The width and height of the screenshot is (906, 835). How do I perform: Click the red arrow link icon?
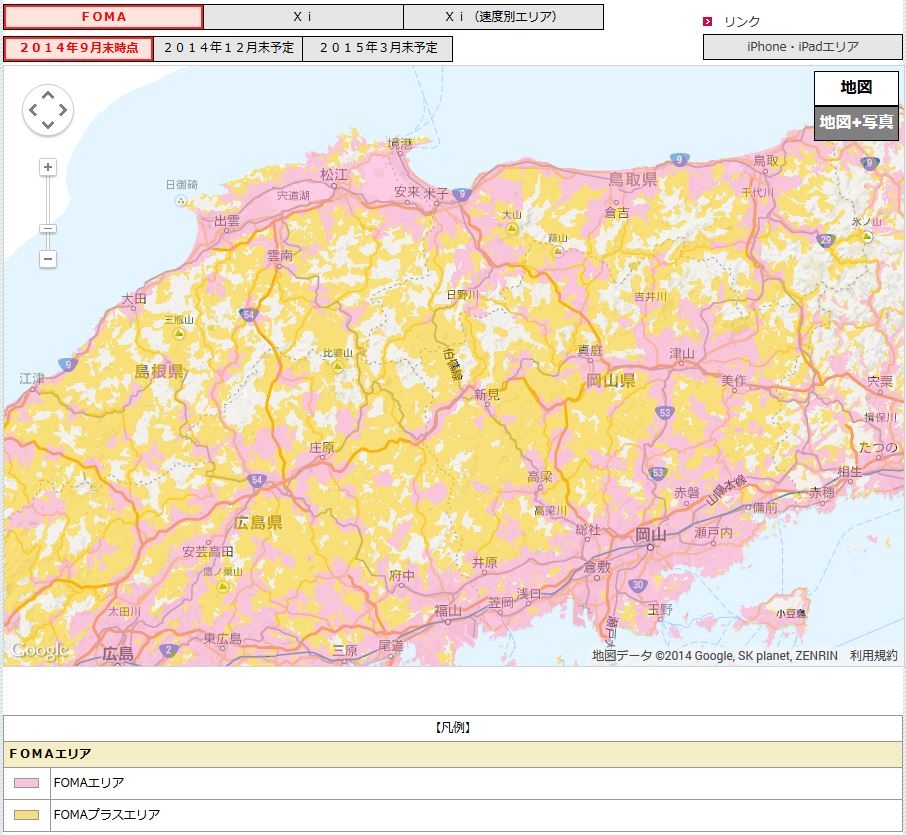pyautogui.click(x=707, y=21)
